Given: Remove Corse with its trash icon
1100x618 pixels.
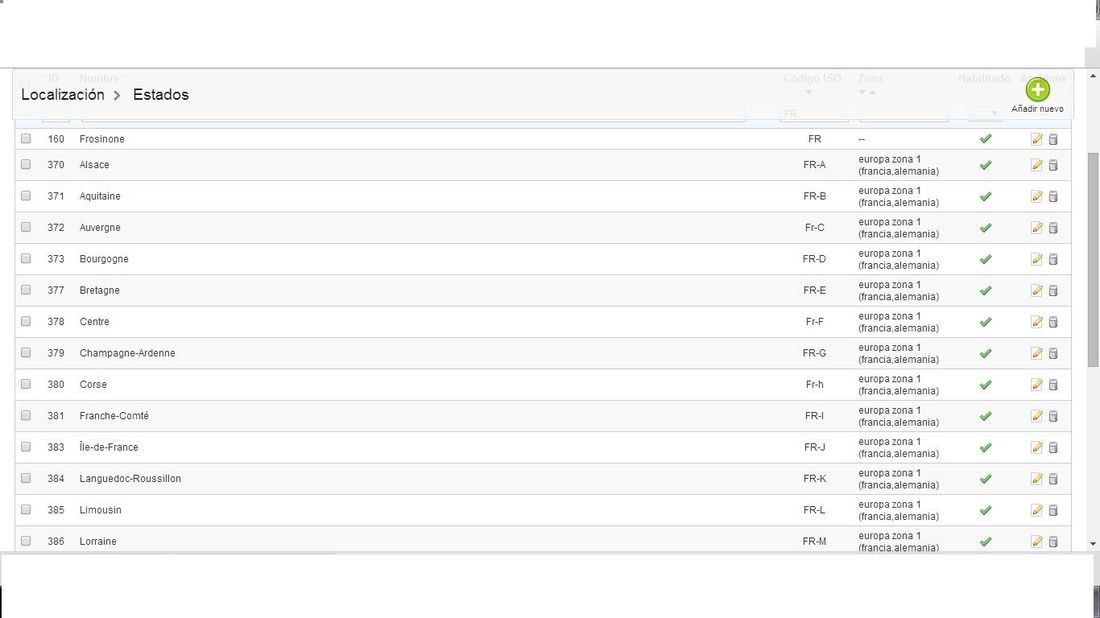Looking at the screenshot, I should click(1053, 384).
